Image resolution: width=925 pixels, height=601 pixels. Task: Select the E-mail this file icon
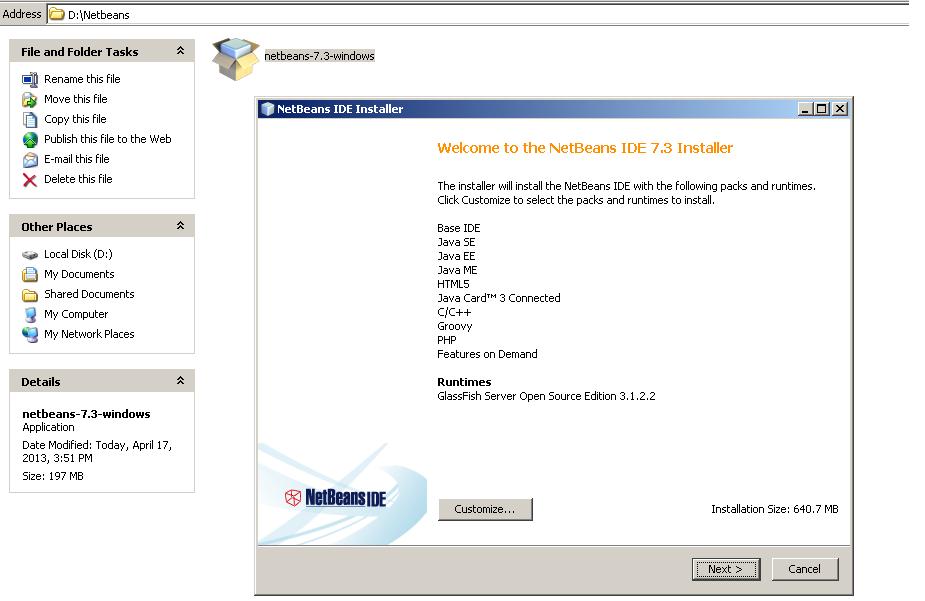pyautogui.click(x=30, y=159)
